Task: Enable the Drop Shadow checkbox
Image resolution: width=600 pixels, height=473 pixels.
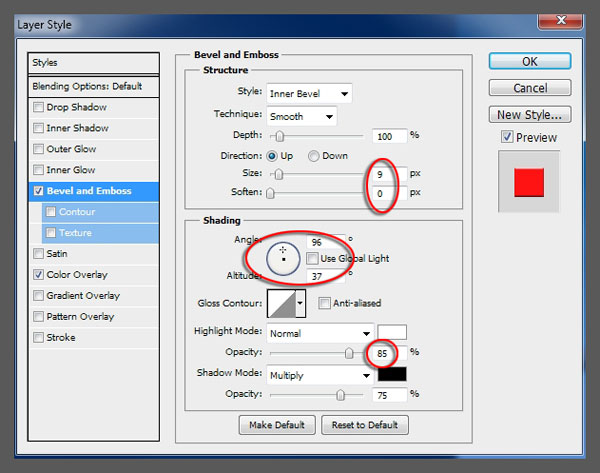Action: point(39,107)
